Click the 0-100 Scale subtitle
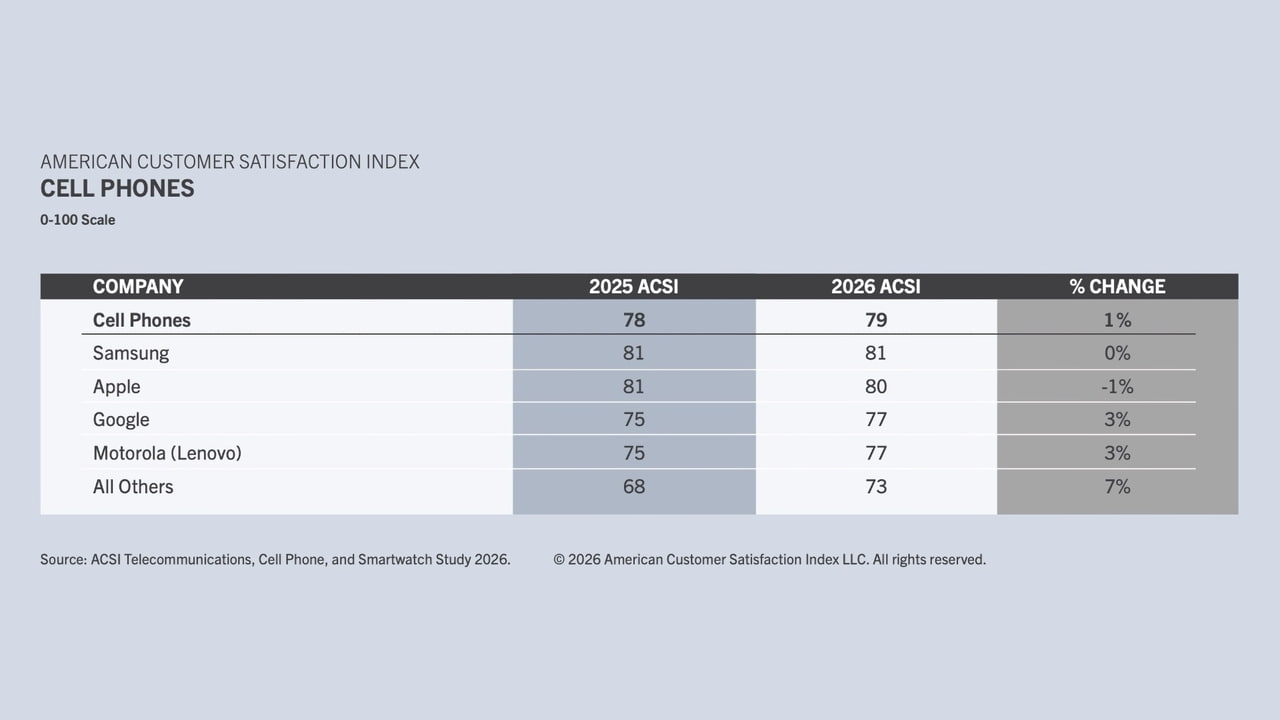Image resolution: width=1280 pixels, height=720 pixels. (x=78, y=220)
